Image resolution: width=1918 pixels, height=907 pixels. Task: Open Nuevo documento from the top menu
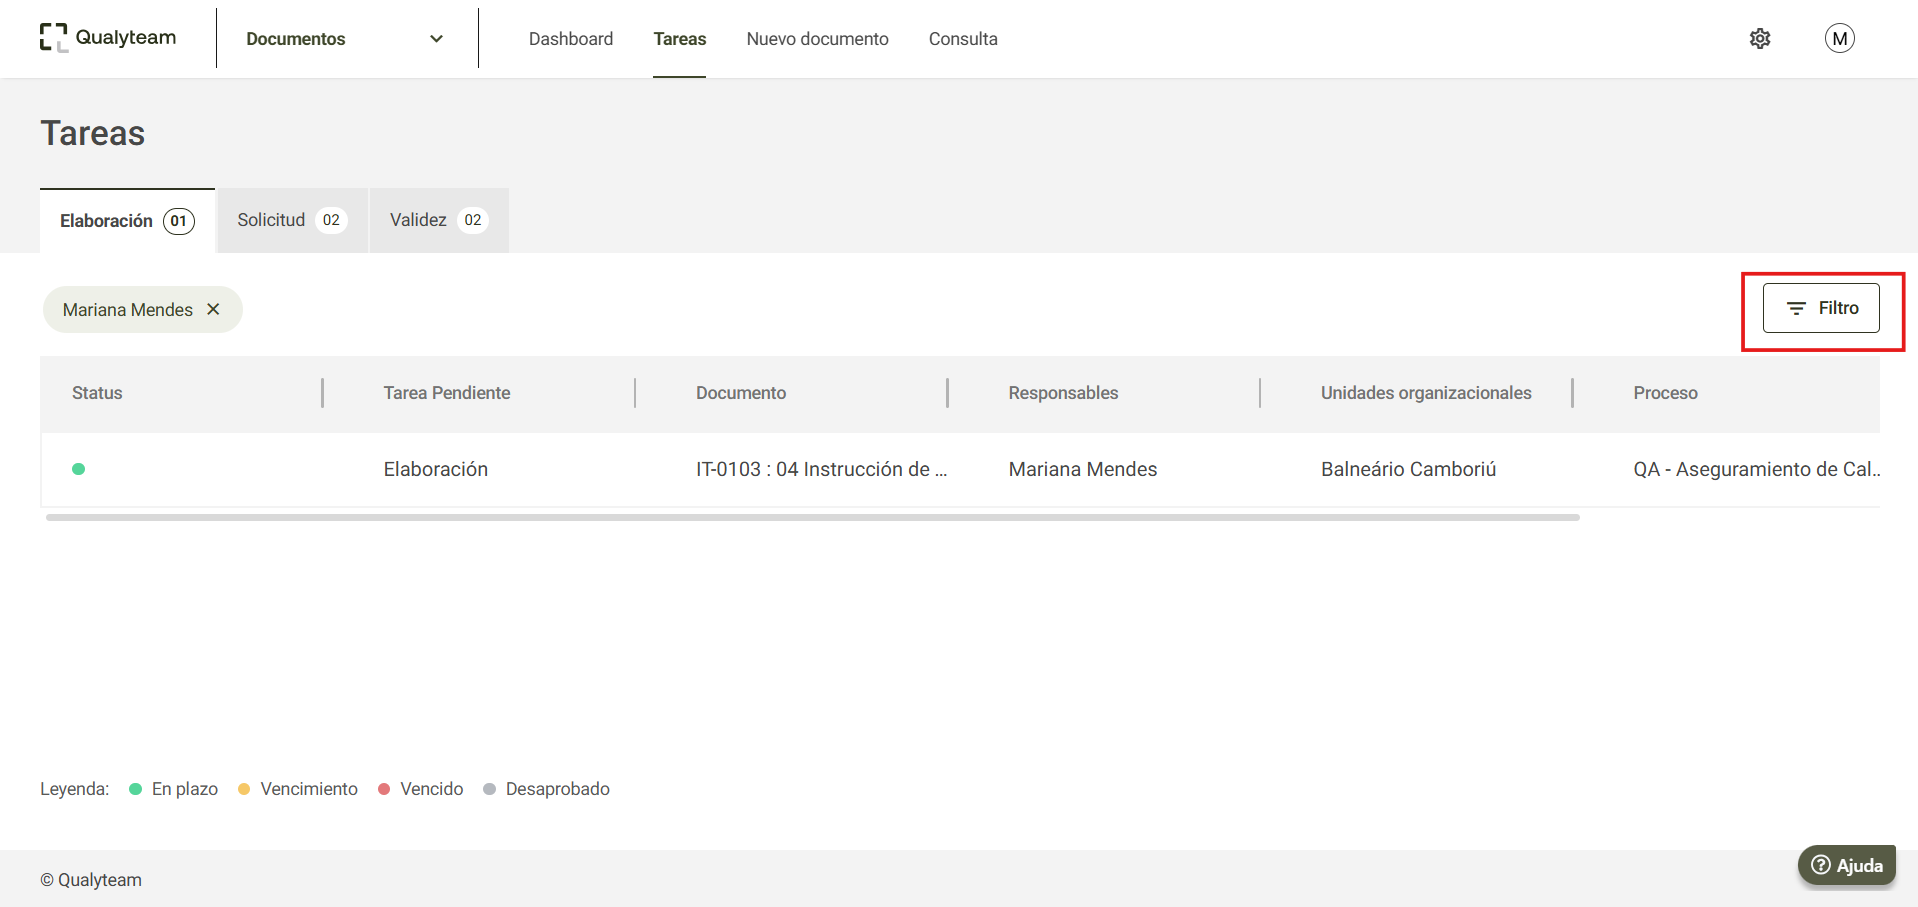click(817, 39)
